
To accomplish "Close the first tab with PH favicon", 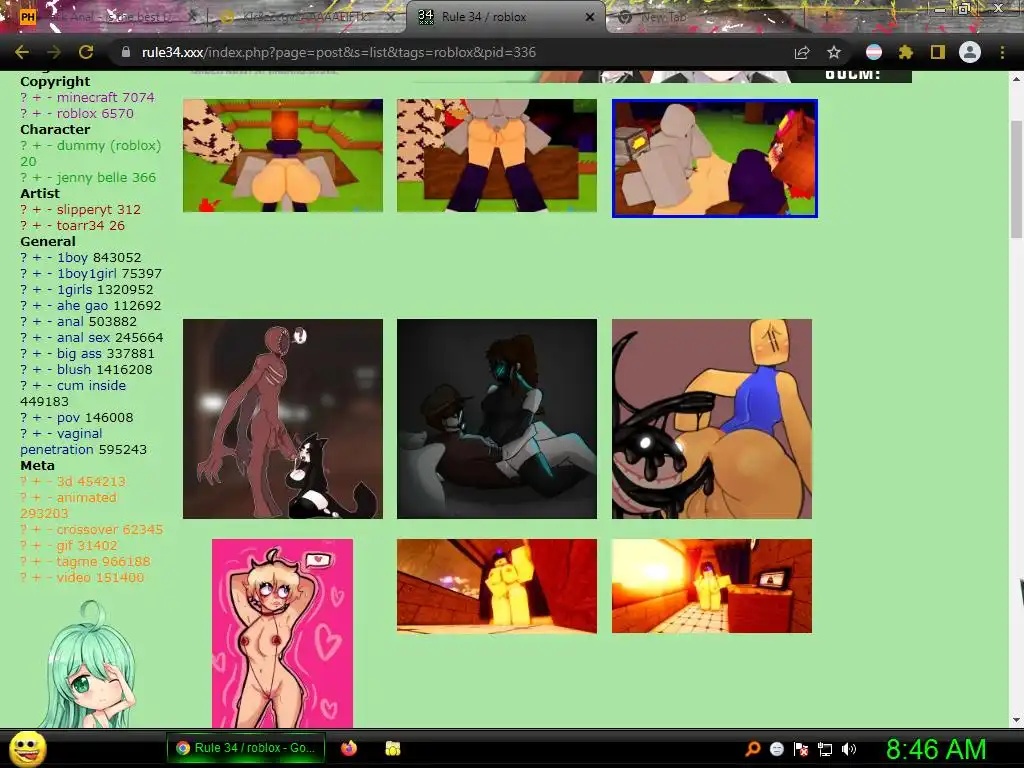I will pos(193,17).
